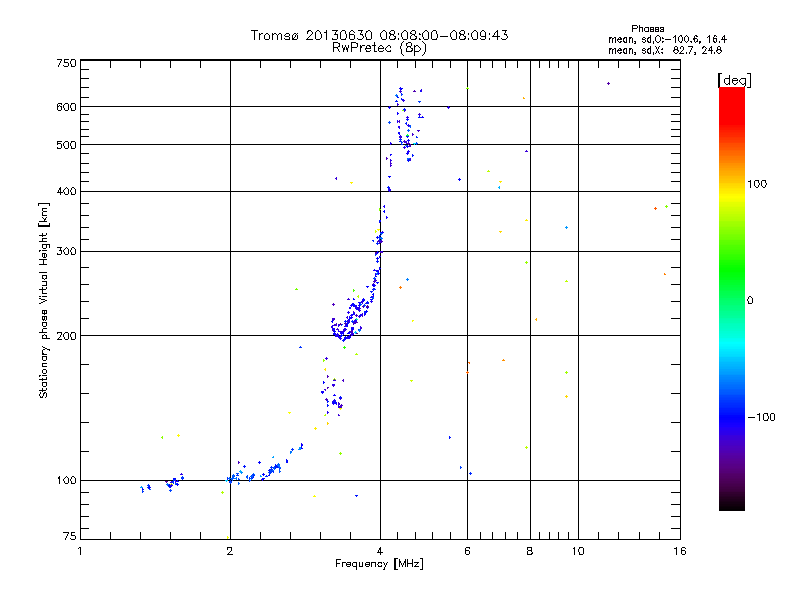Click the x-axis tick label '4'

coord(380,551)
